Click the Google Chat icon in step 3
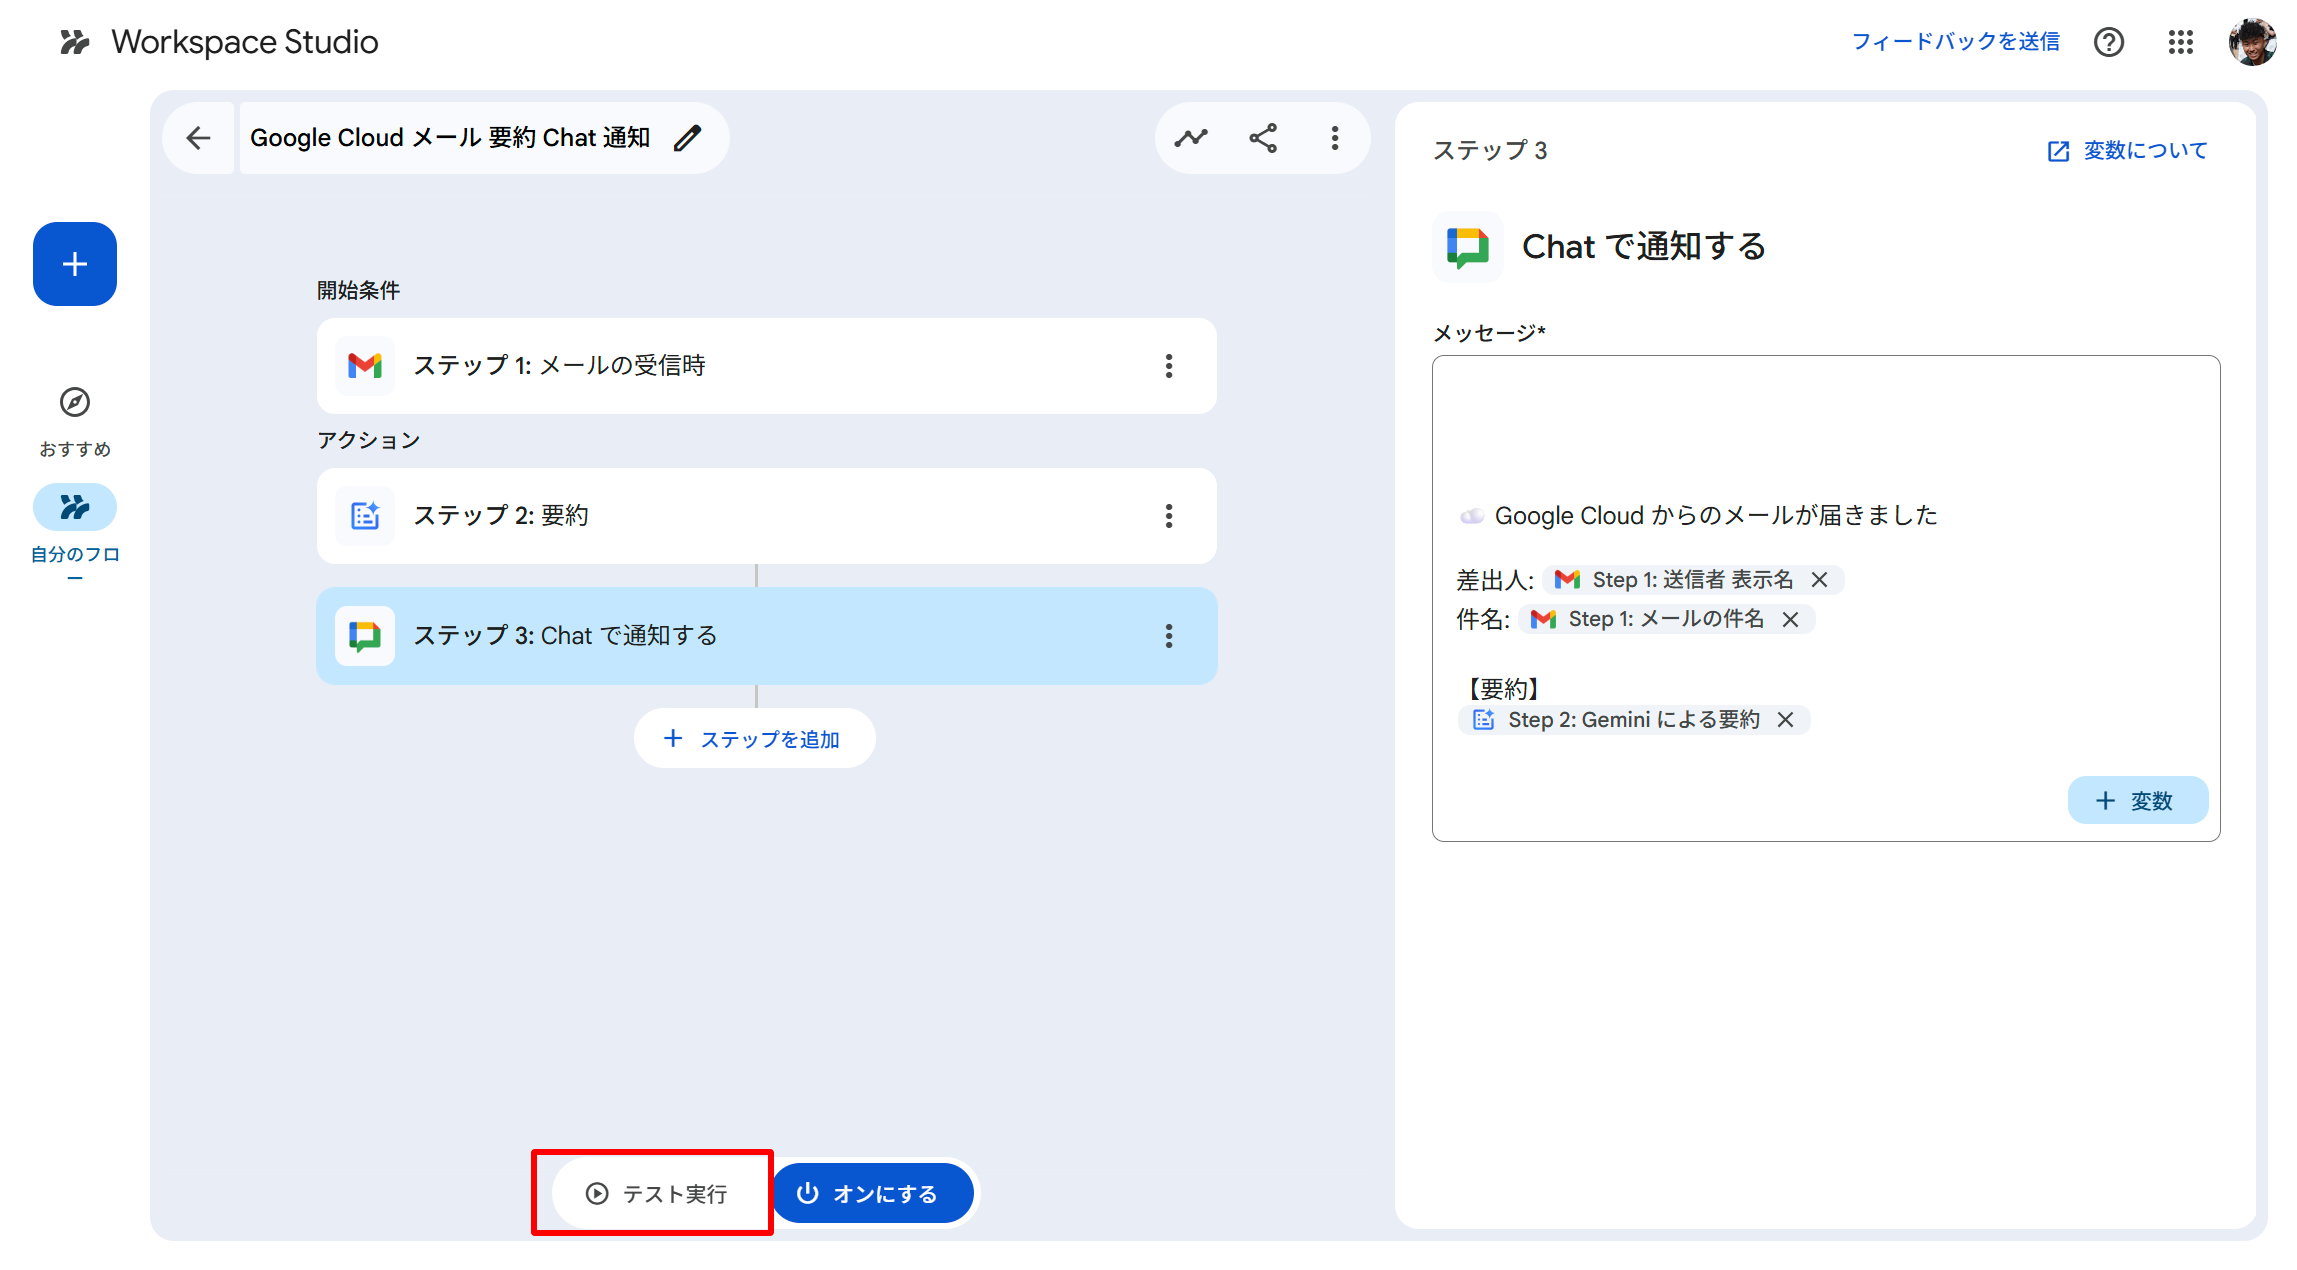Image resolution: width=2297 pixels, height=1270 pixels. 365,636
